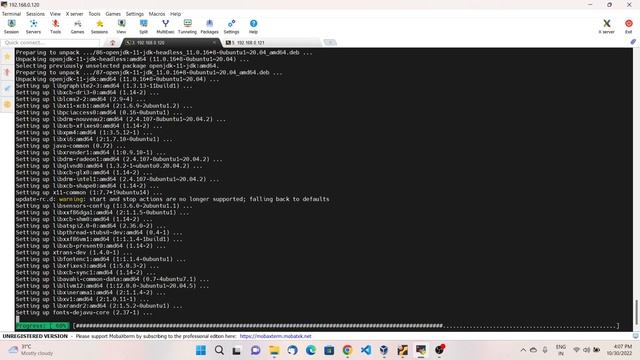Click the 'Setting up fonts-dejavu-core' line
Image resolution: width=640 pixels, height=360 pixels.
tap(84, 312)
